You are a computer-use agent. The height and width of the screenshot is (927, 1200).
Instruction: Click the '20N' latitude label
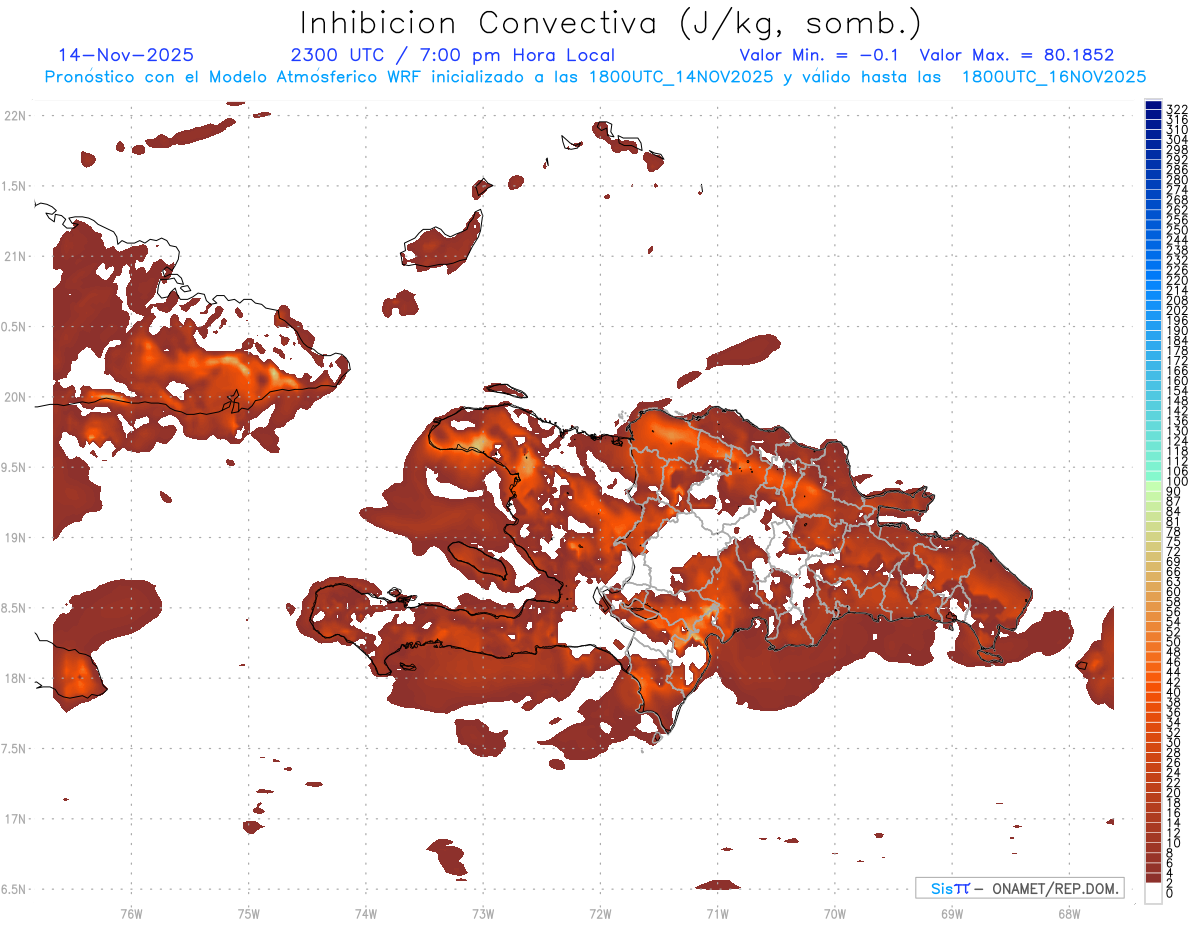point(15,397)
